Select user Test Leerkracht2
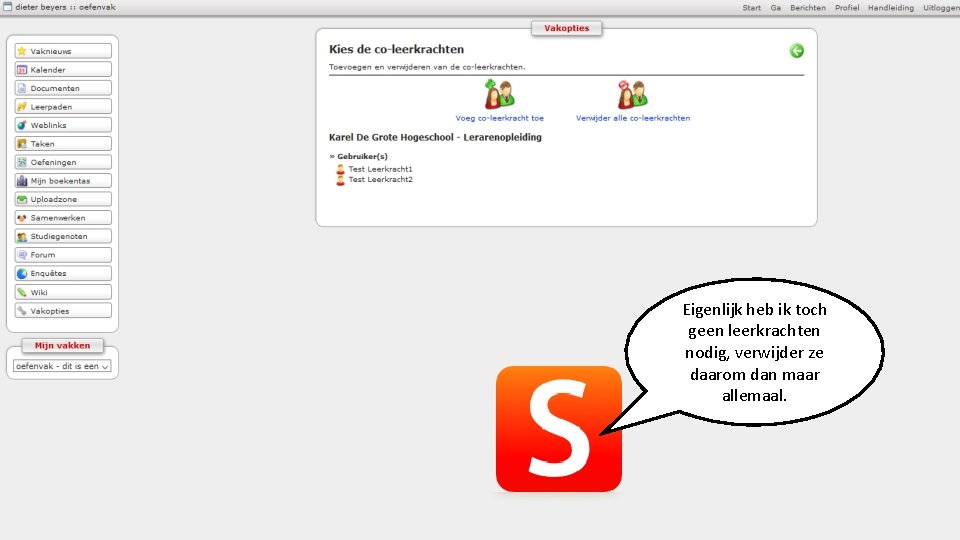The height and width of the screenshot is (540, 960). 380,179
